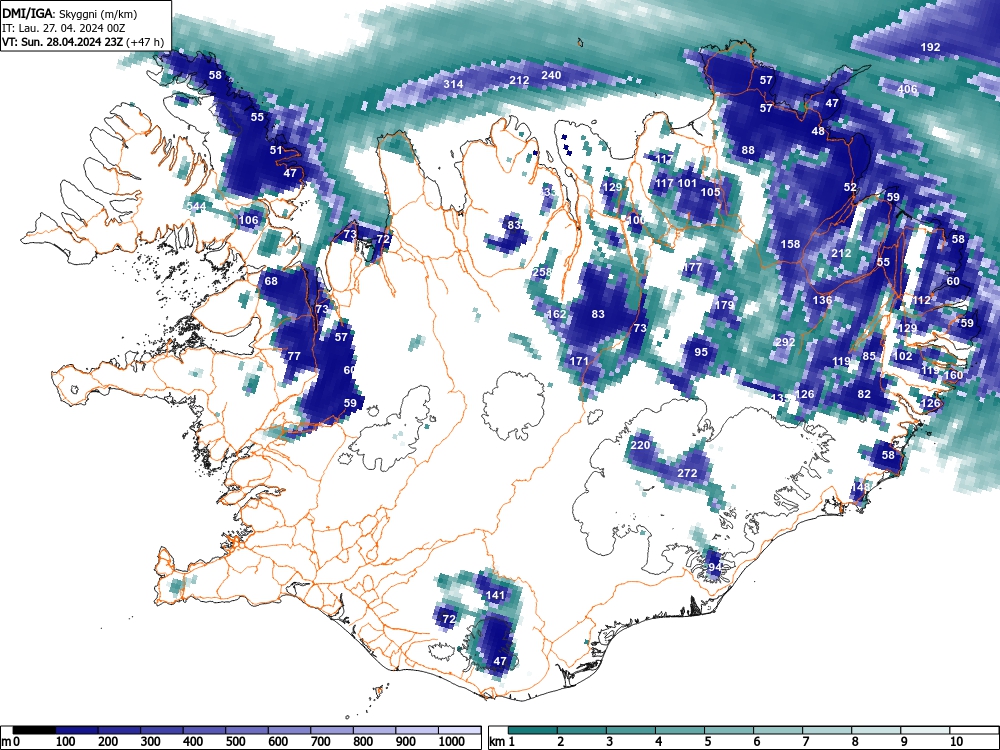Image resolution: width=1000 pixels, height=750 pixels.
Task: Click the 544 value in the Westfjords
Action: pyautogui.click(x=196, y=206)
